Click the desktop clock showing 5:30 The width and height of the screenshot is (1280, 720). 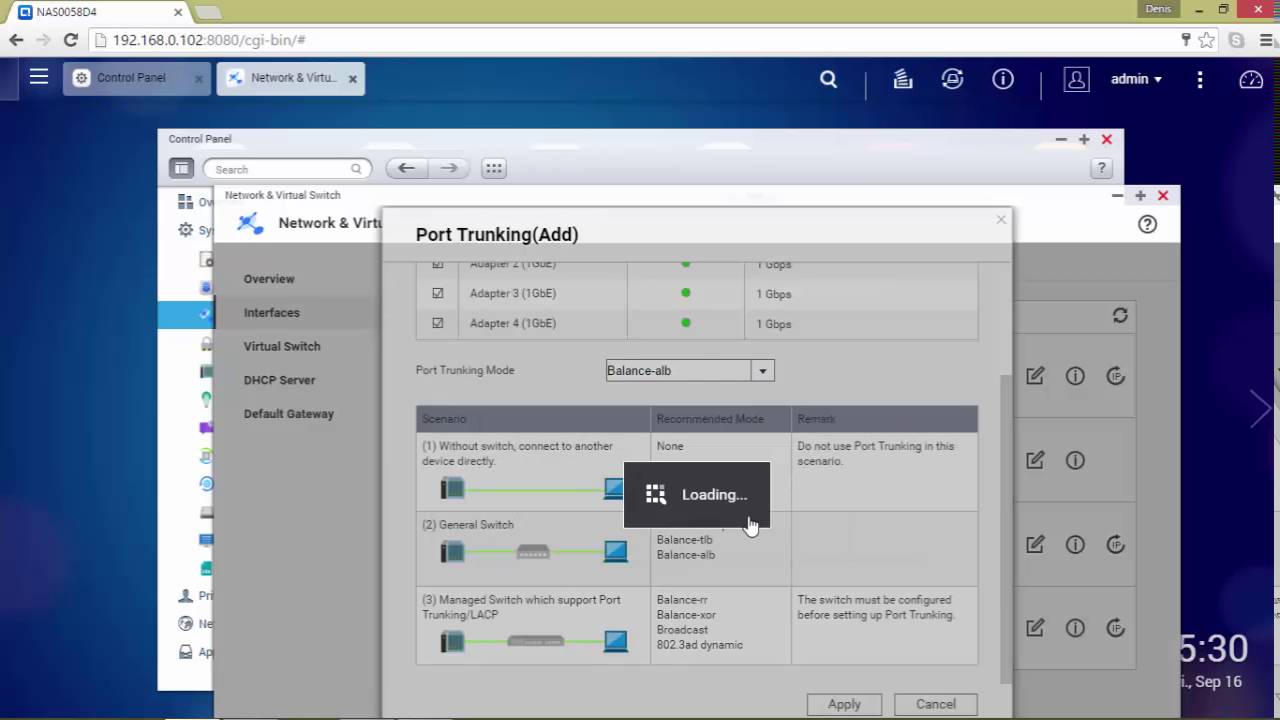click(1212, 649)
